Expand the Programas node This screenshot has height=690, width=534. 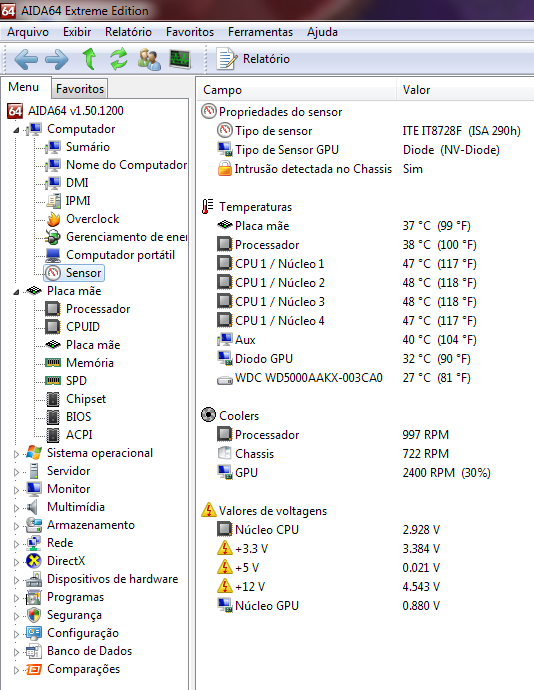[16, 598]
